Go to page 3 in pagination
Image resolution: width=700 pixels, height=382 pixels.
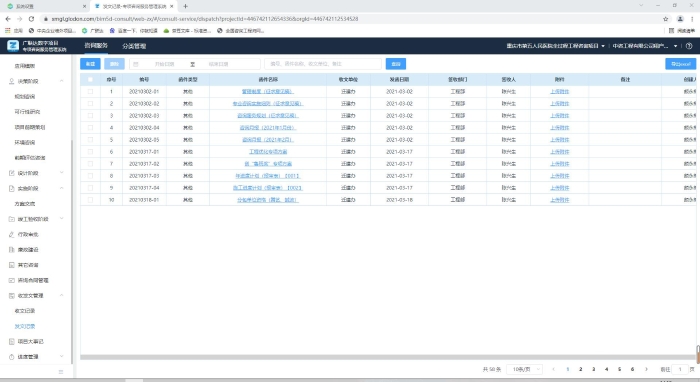point(593,369)
